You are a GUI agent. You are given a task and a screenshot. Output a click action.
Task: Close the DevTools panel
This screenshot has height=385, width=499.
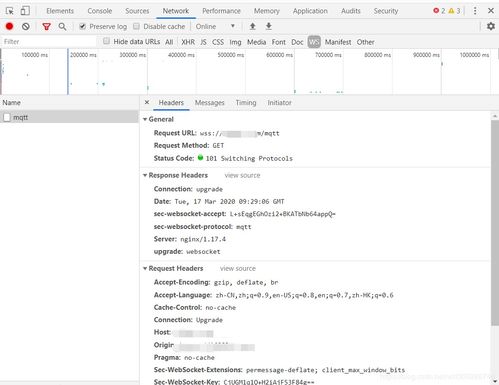pyautogui.click(x=491, y=11)
